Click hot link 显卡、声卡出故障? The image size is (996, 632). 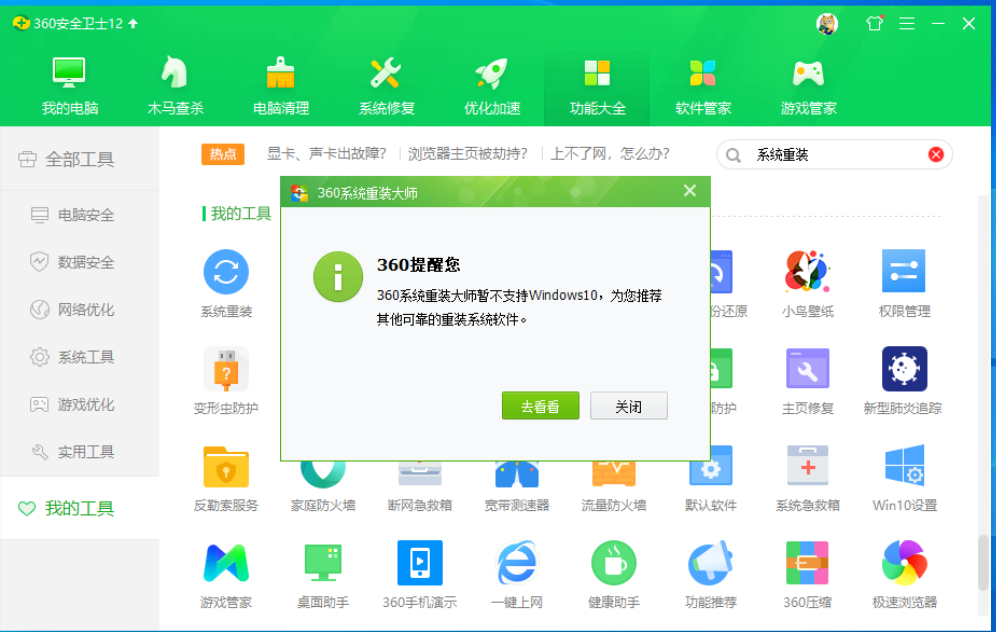click(326, 154)
